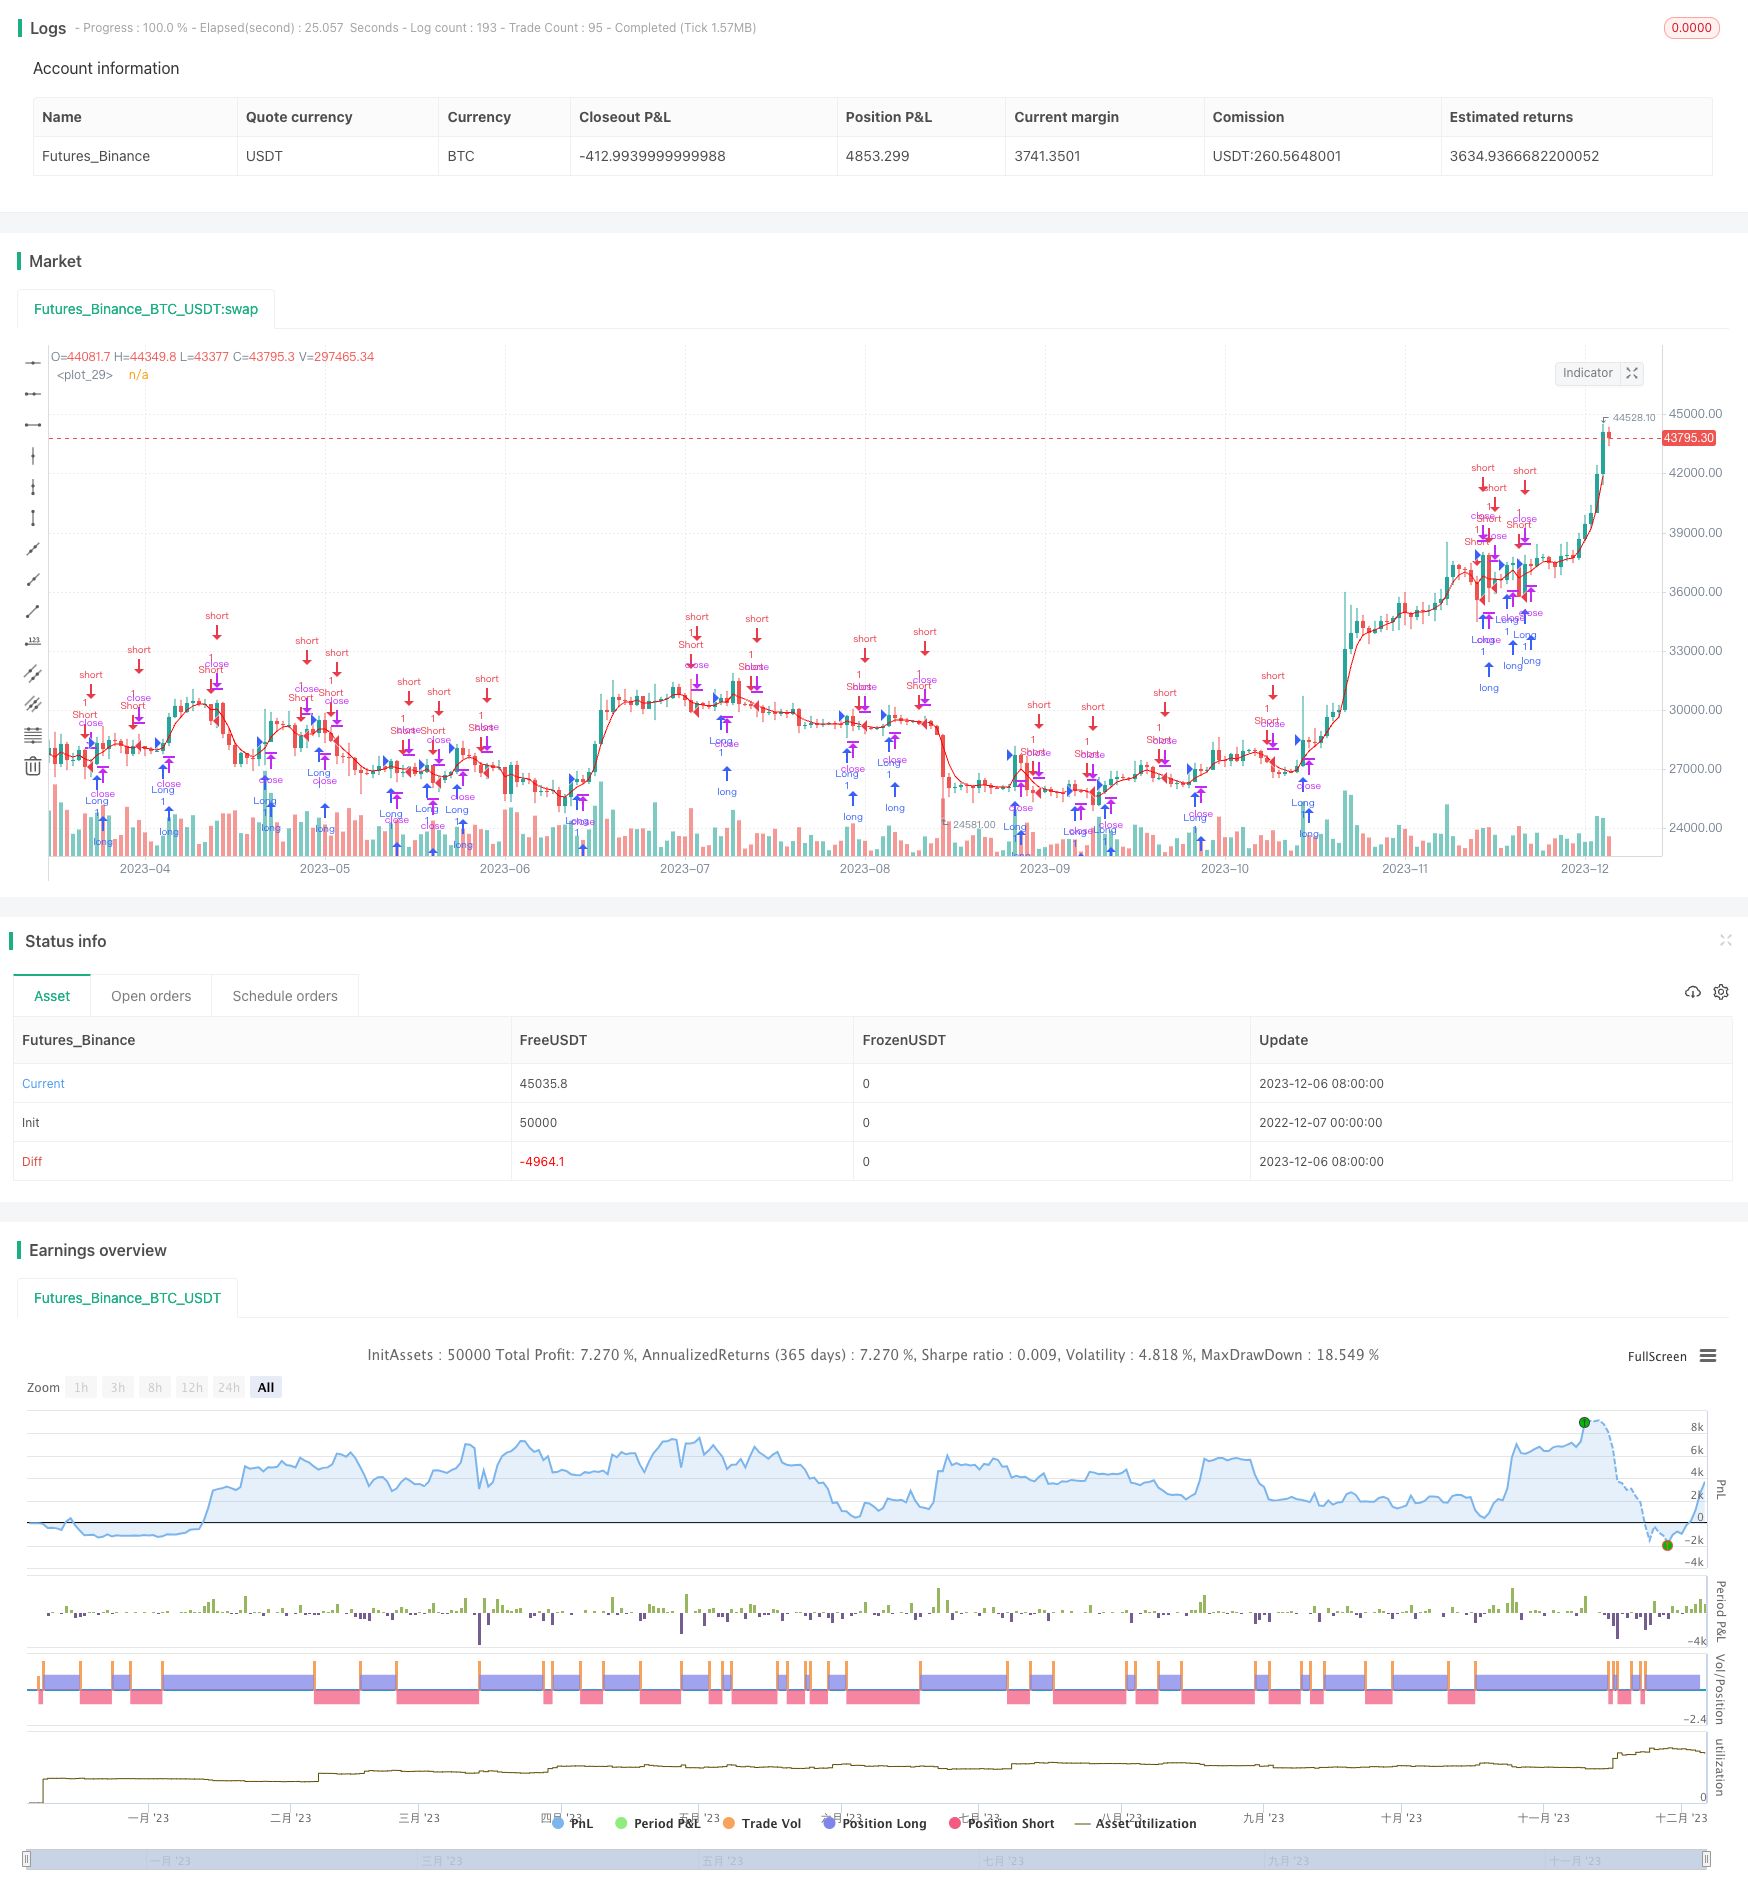Toggle the Period P&L series in legend

click(658, 1823)
